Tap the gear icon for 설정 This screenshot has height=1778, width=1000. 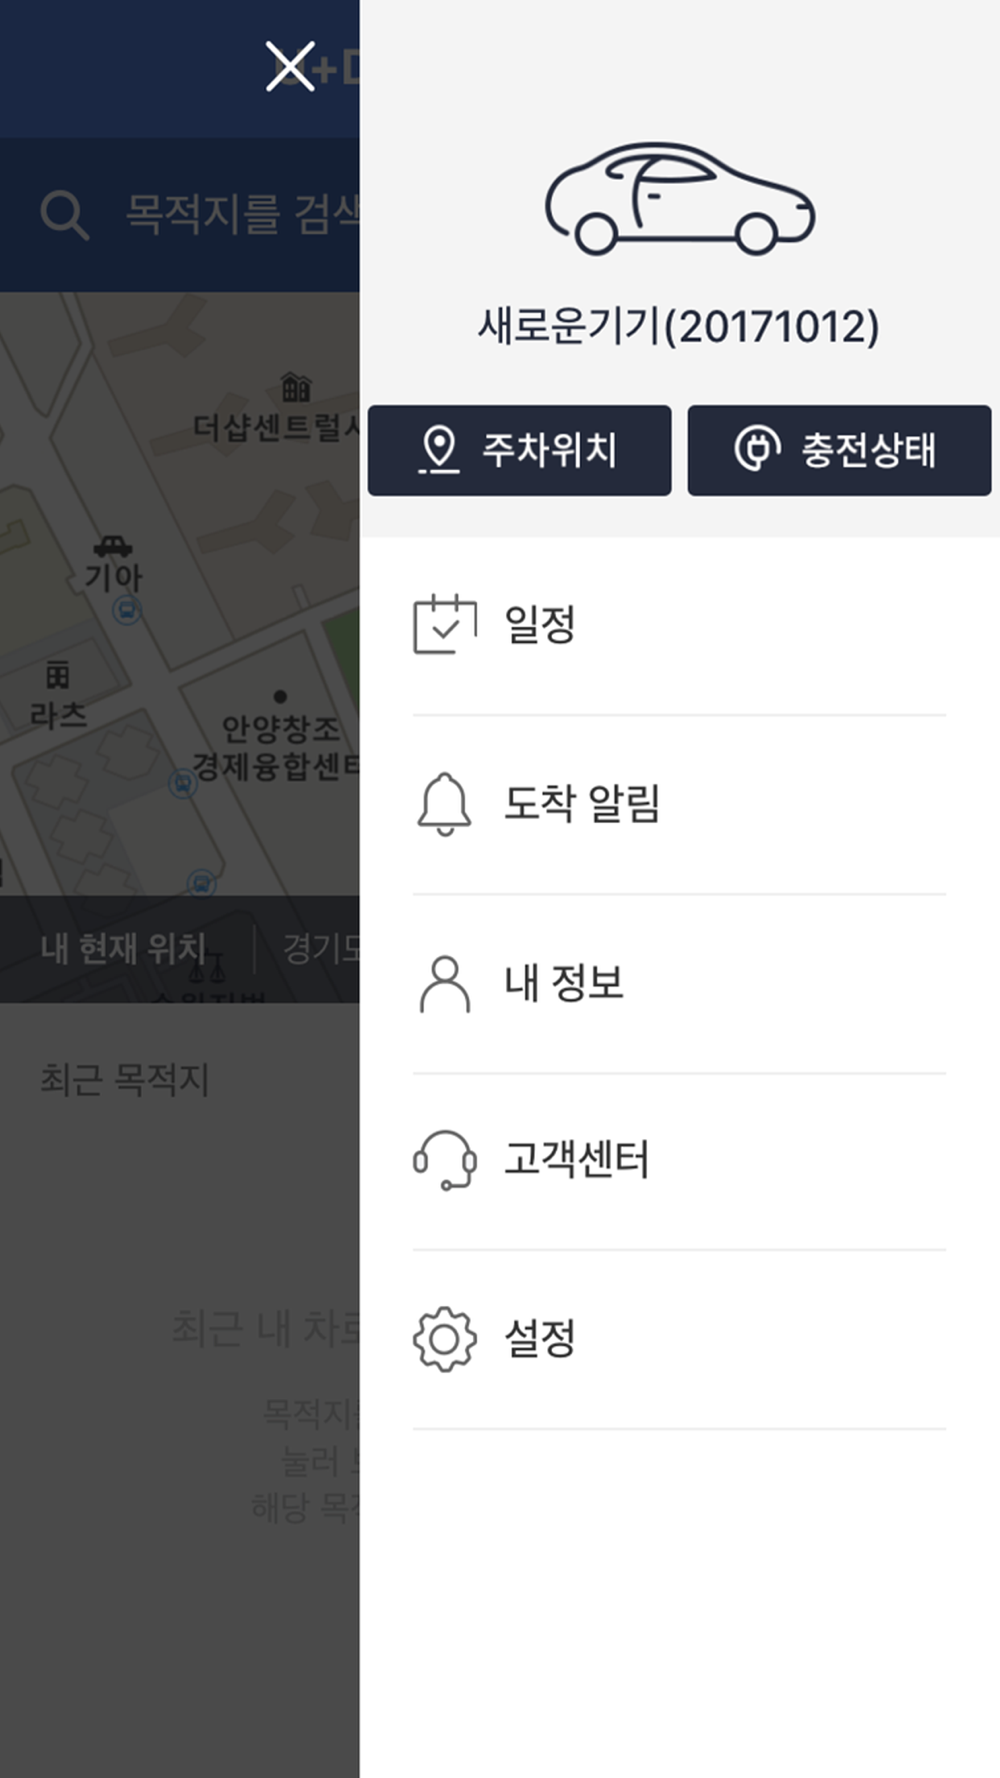(444, 1339)
